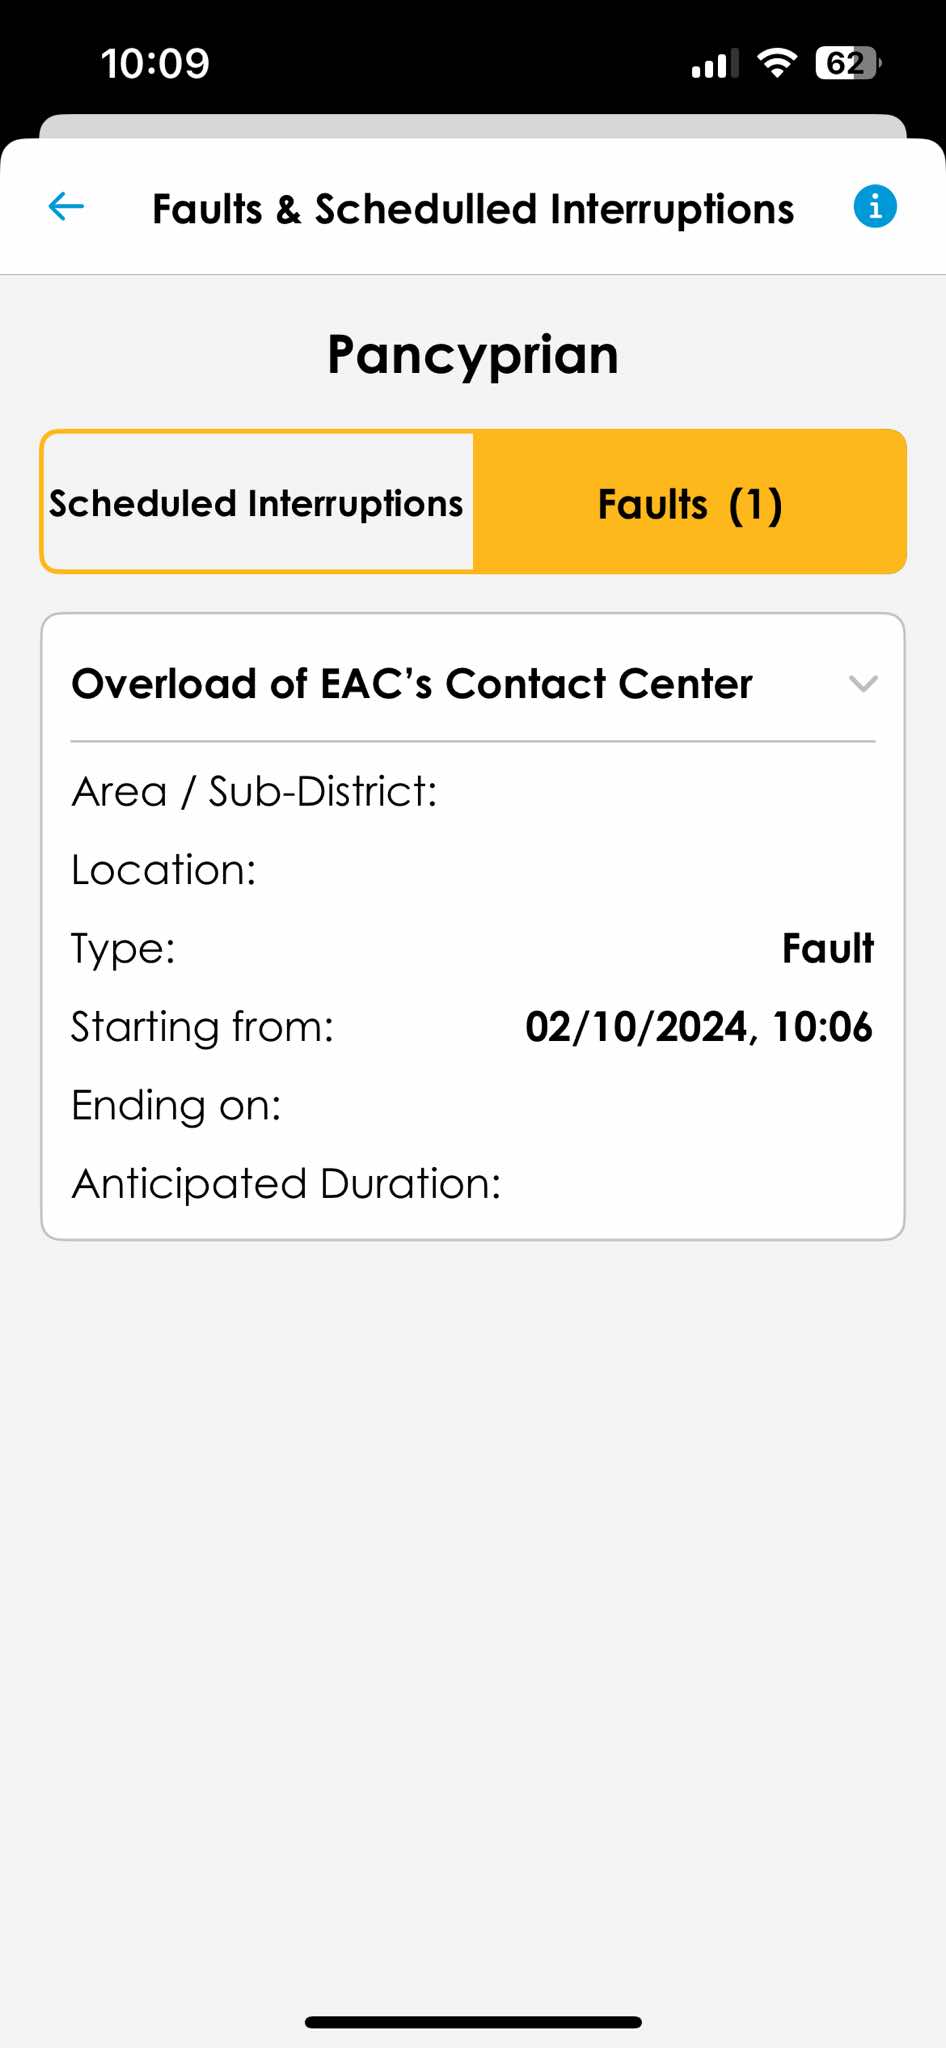Tap the 10:09 status bar clock

(x=155, y=63)
